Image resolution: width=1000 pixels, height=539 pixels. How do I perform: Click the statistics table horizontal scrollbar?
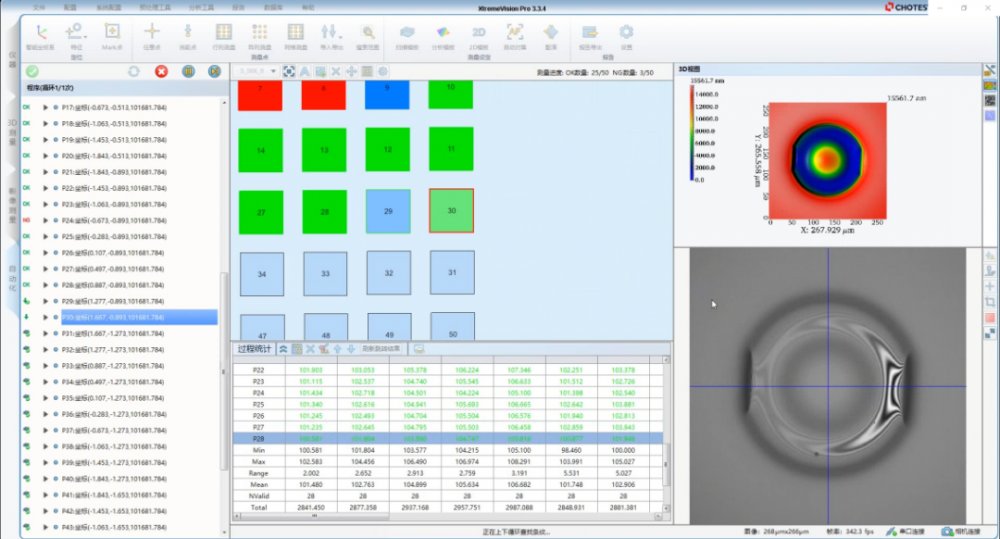pos(450,517)
